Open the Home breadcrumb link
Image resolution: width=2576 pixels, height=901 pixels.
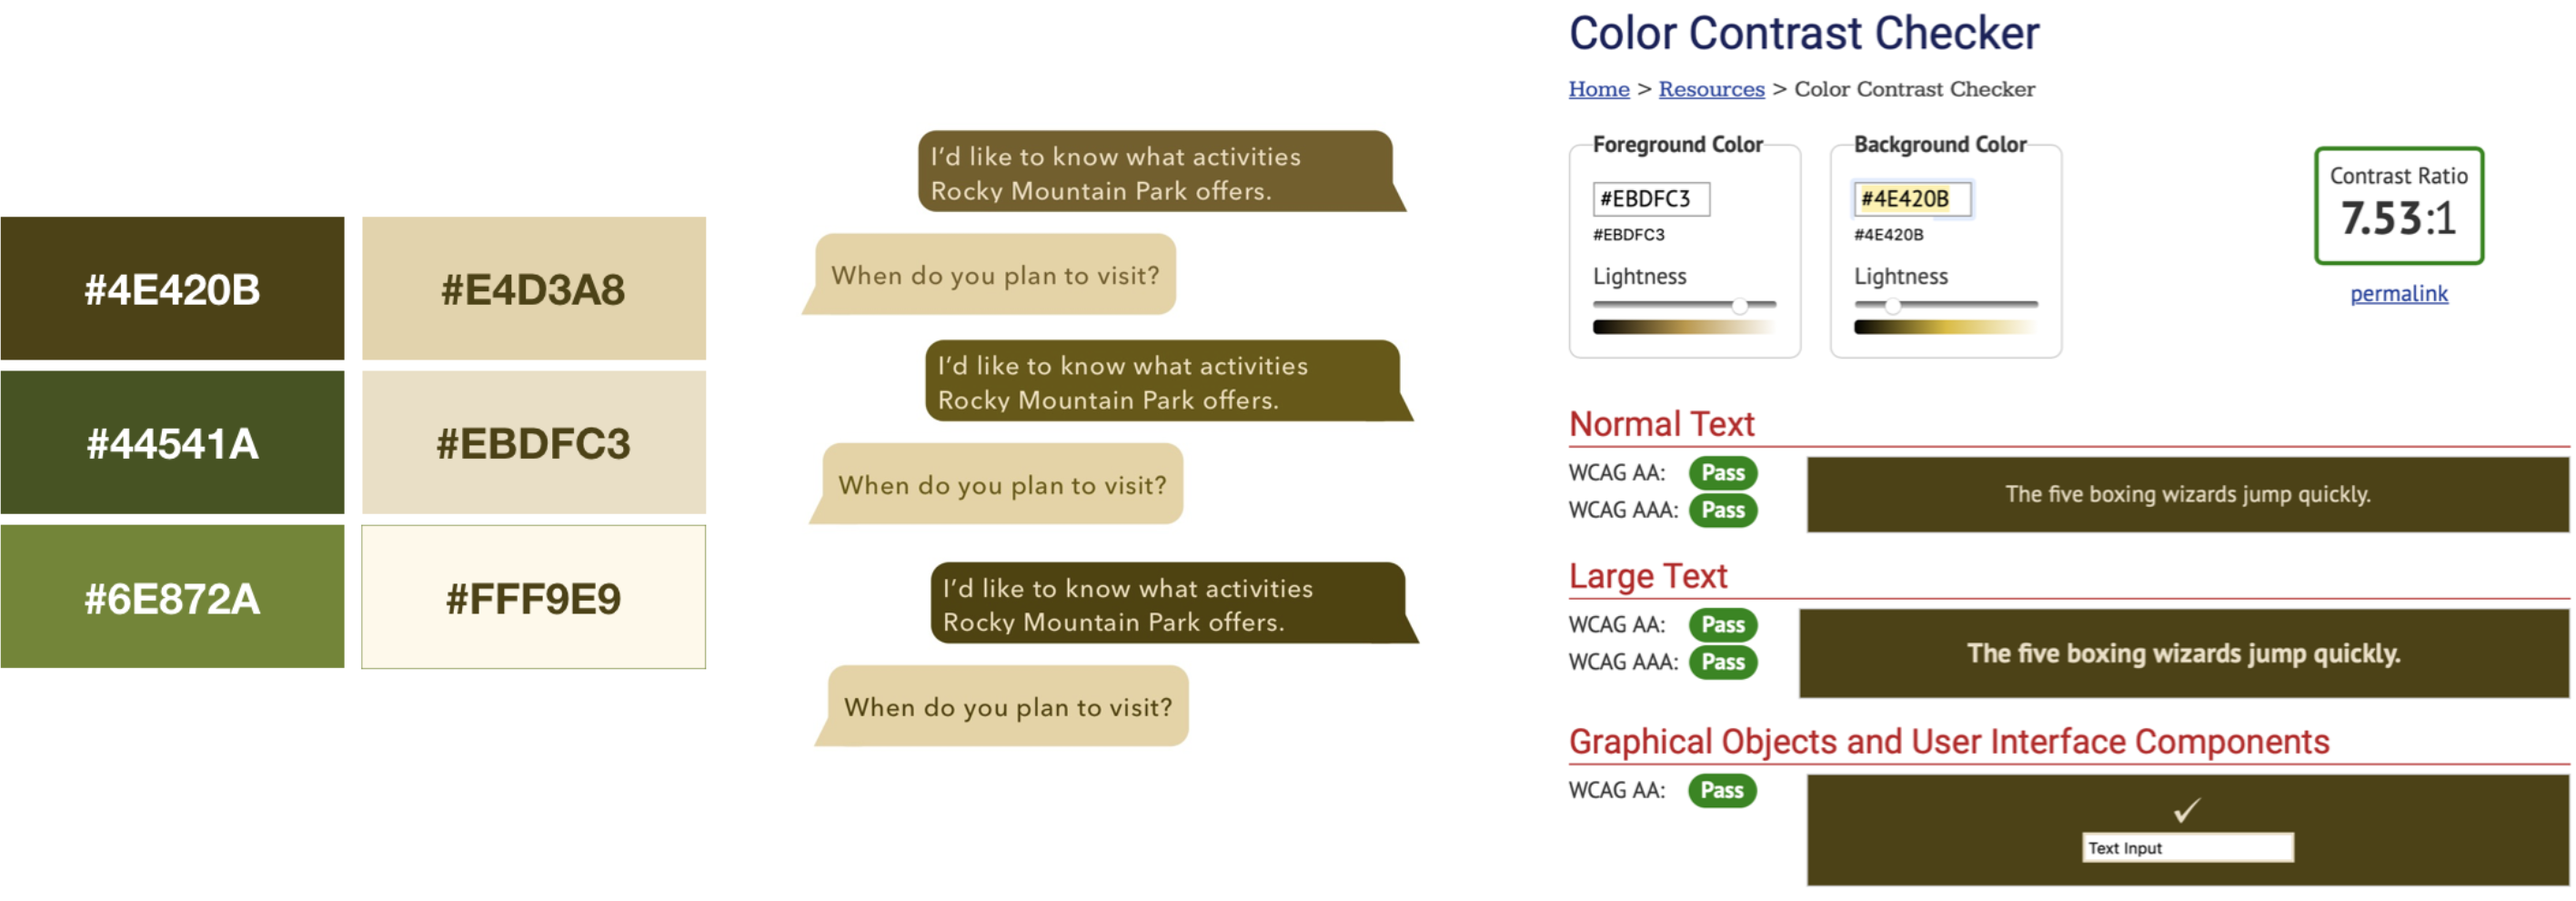1598,89
